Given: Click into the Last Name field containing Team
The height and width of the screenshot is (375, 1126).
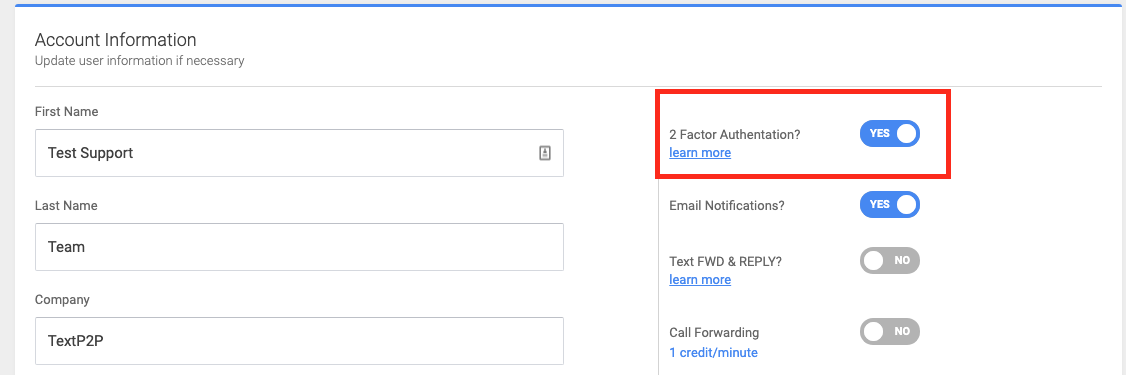Looking at the screenshot, I should tap(299, 247).
